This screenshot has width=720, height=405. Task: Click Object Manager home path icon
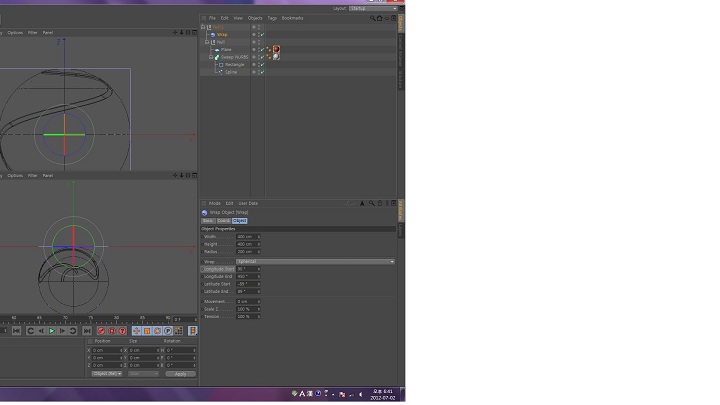click(x=379, y=18)
